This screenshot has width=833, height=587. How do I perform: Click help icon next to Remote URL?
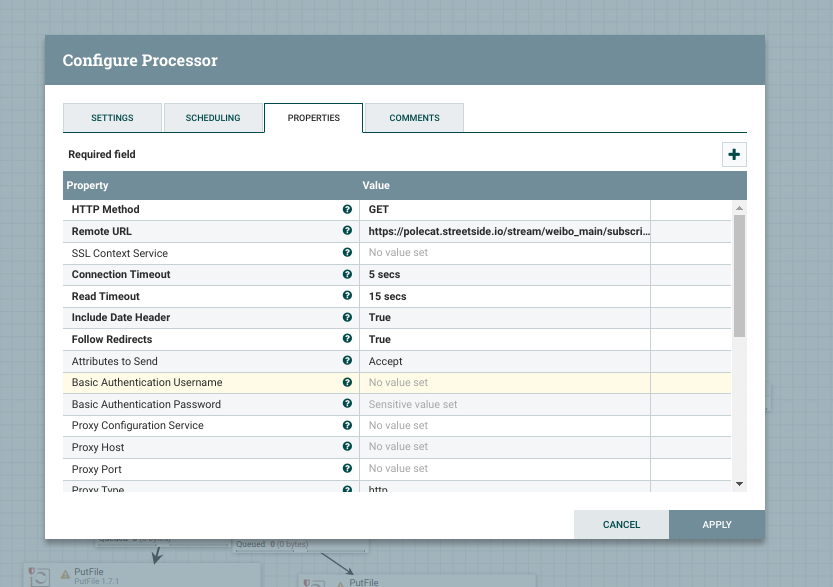(x=347, y=231)
